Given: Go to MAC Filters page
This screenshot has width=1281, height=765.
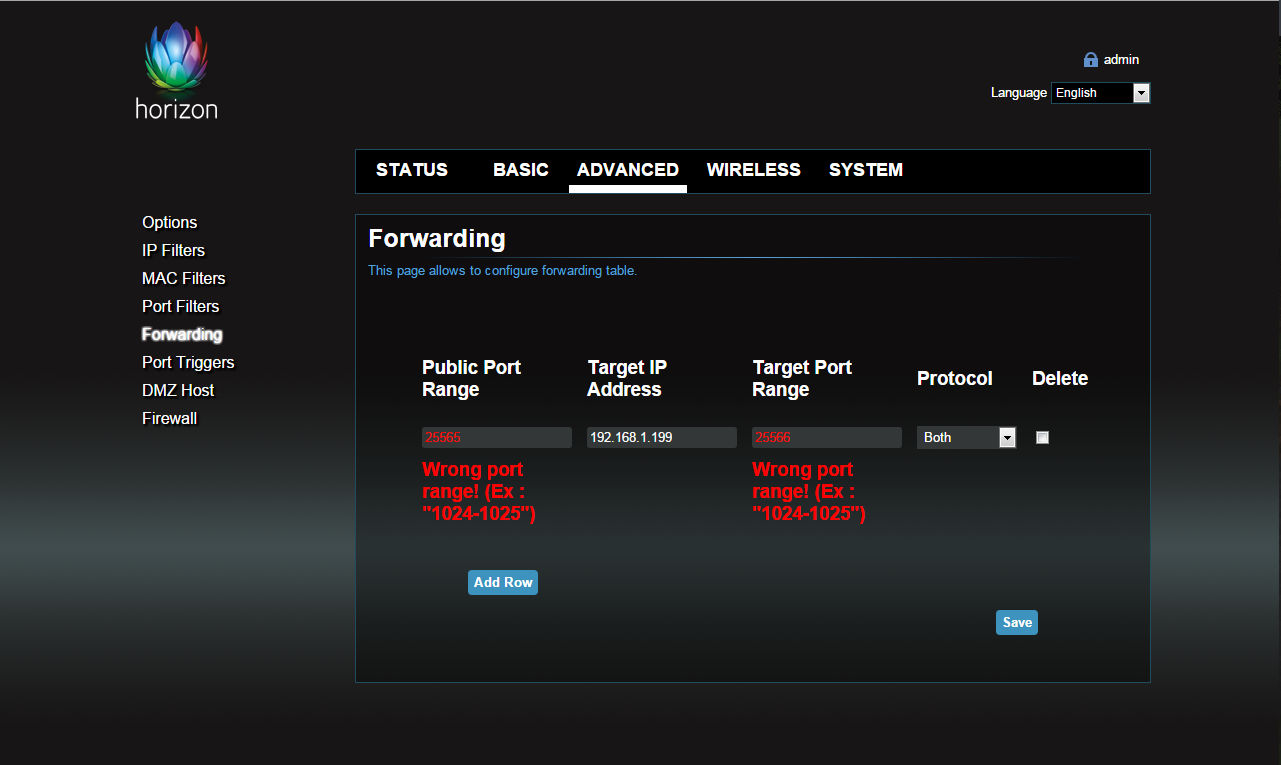Looking at the screenshot, I should pyautogui.click(x=184, y=279).
